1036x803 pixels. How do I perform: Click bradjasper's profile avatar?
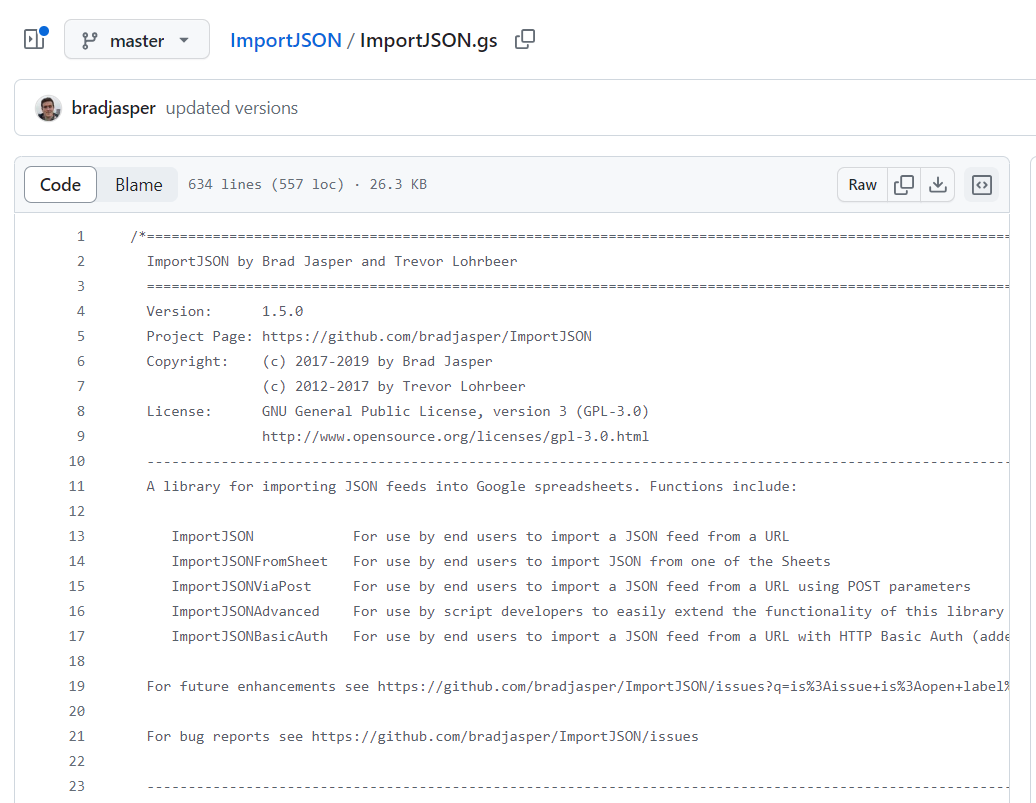47,108
